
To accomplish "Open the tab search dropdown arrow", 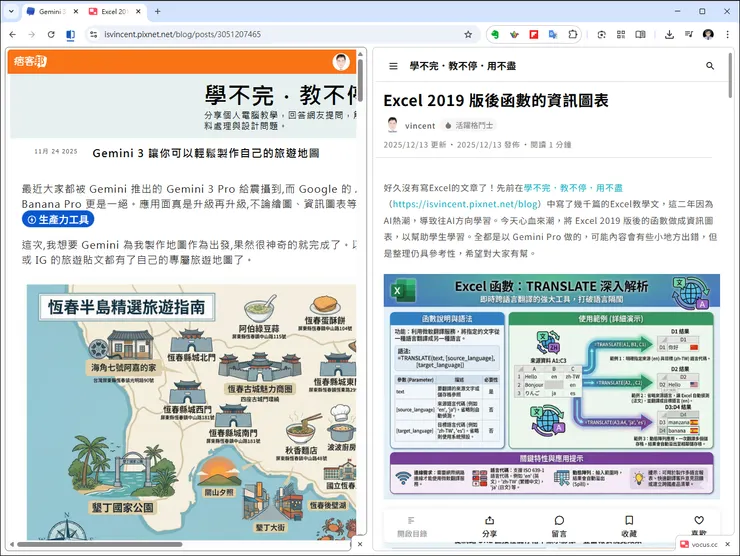I will [x=11, y=11].
